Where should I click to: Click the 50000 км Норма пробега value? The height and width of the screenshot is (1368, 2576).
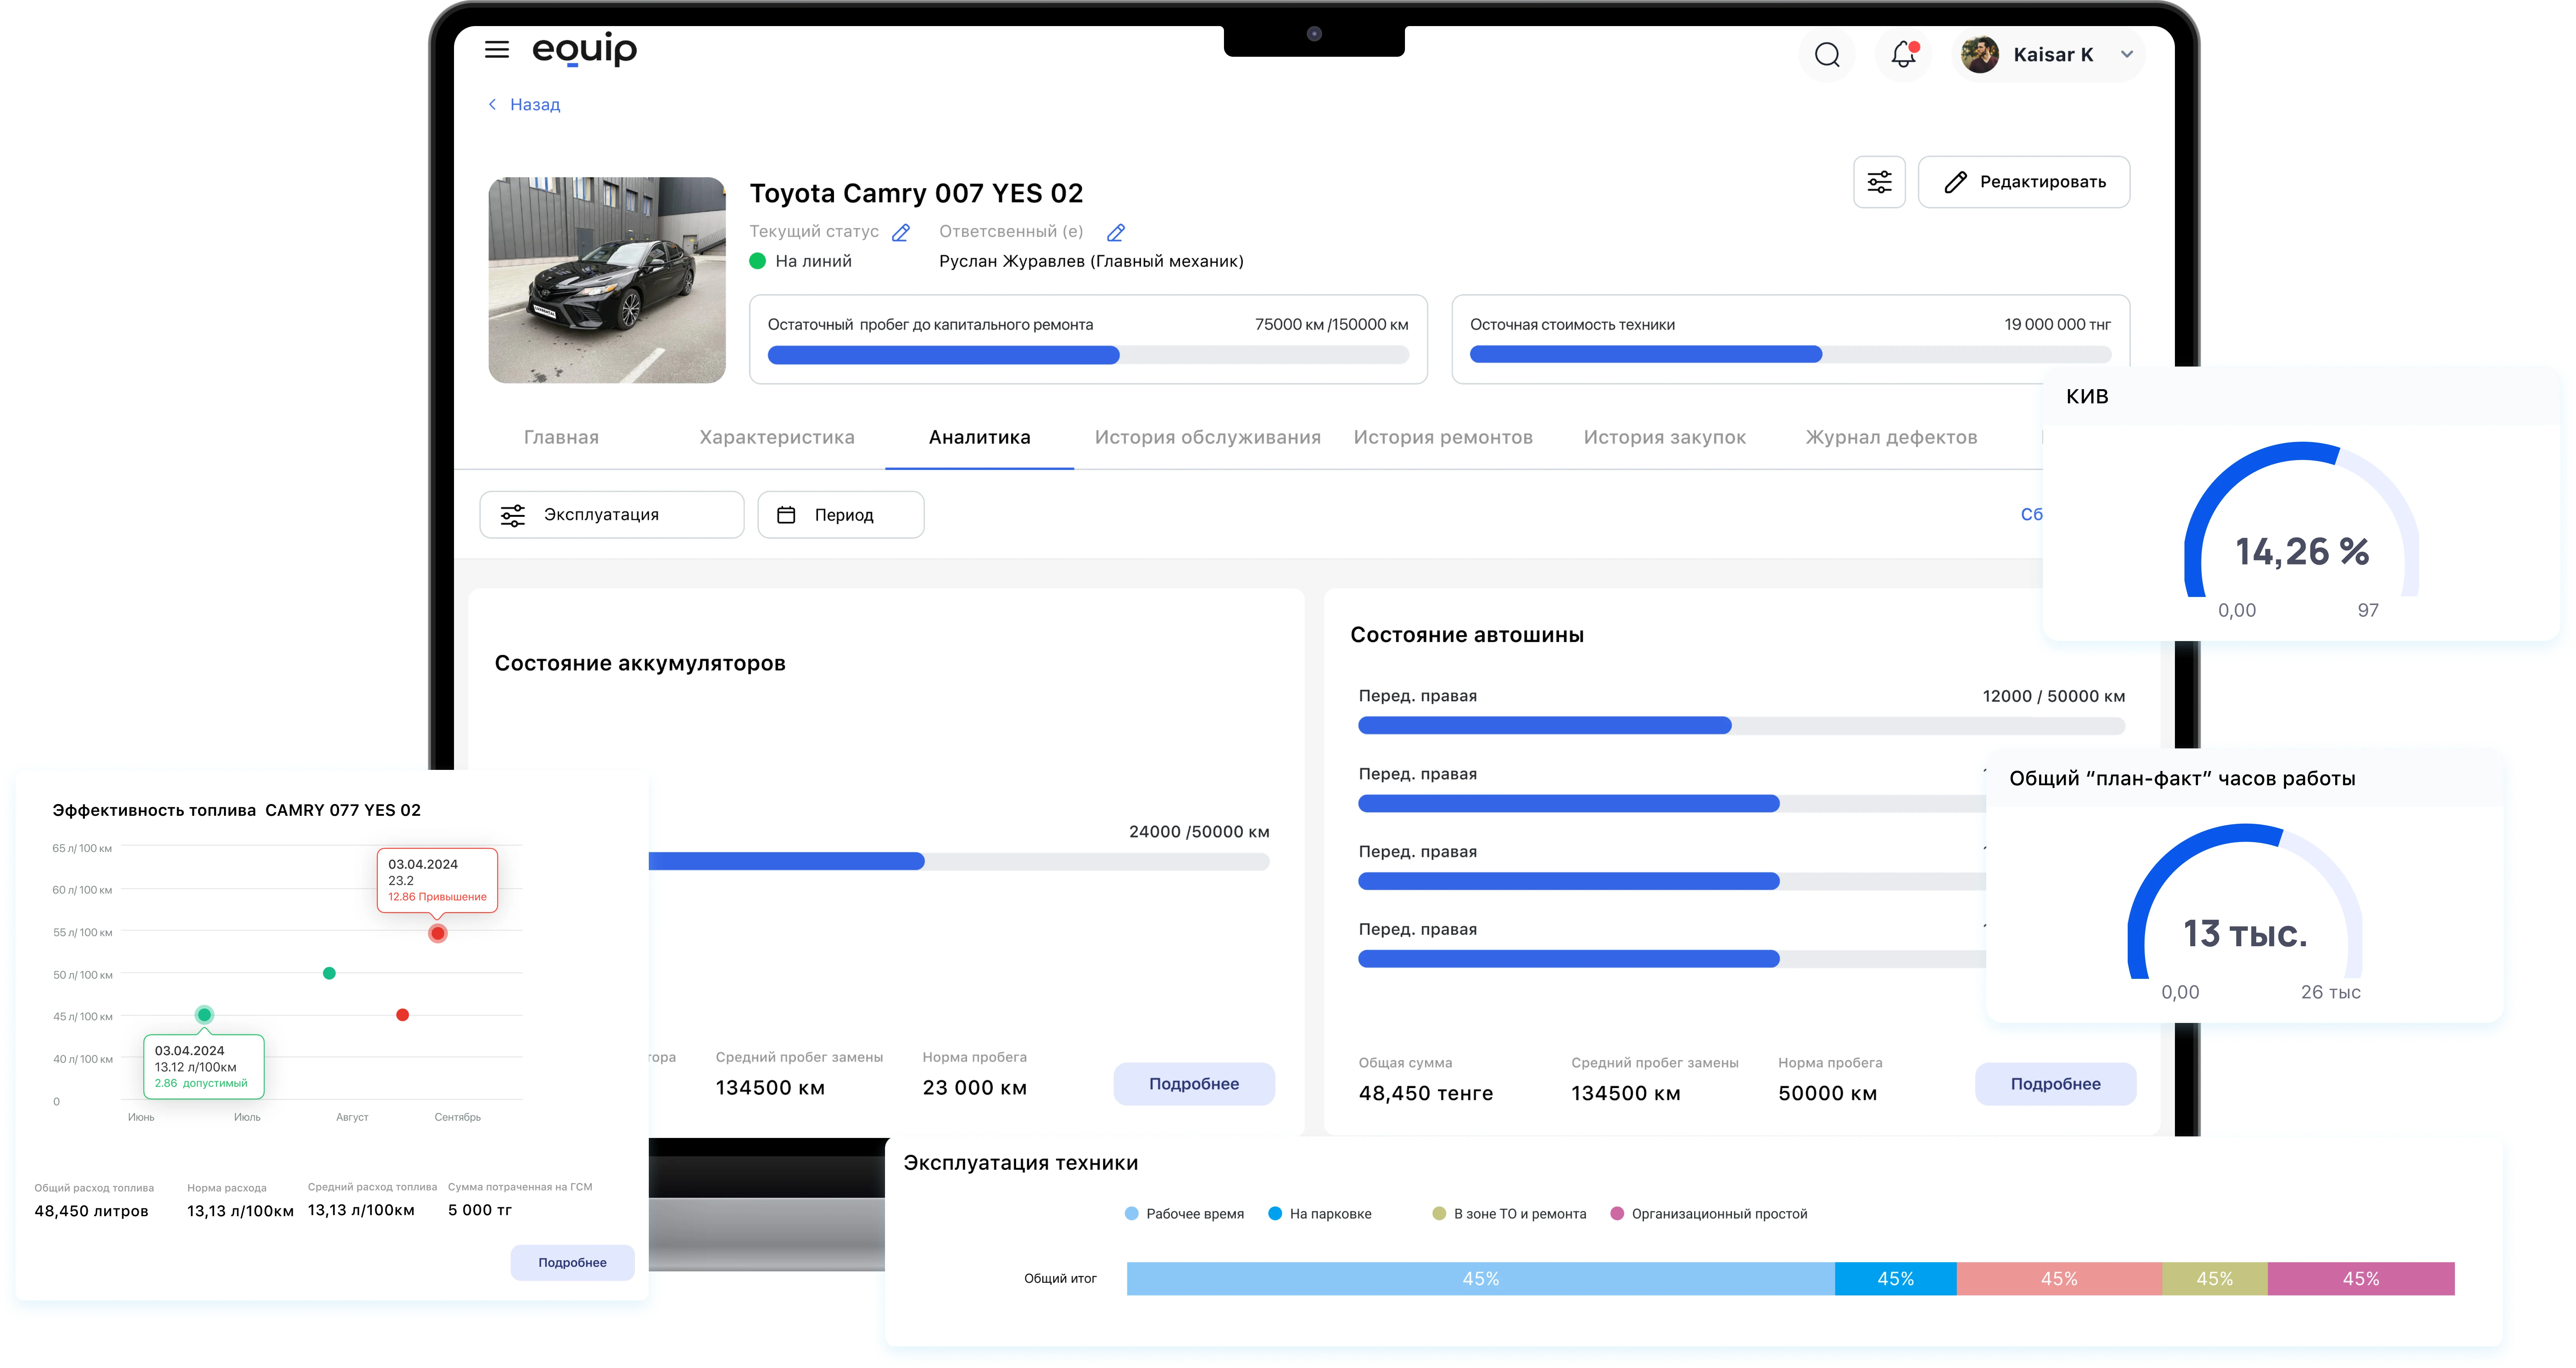pyautogui.click(x=1827, y=1094)
